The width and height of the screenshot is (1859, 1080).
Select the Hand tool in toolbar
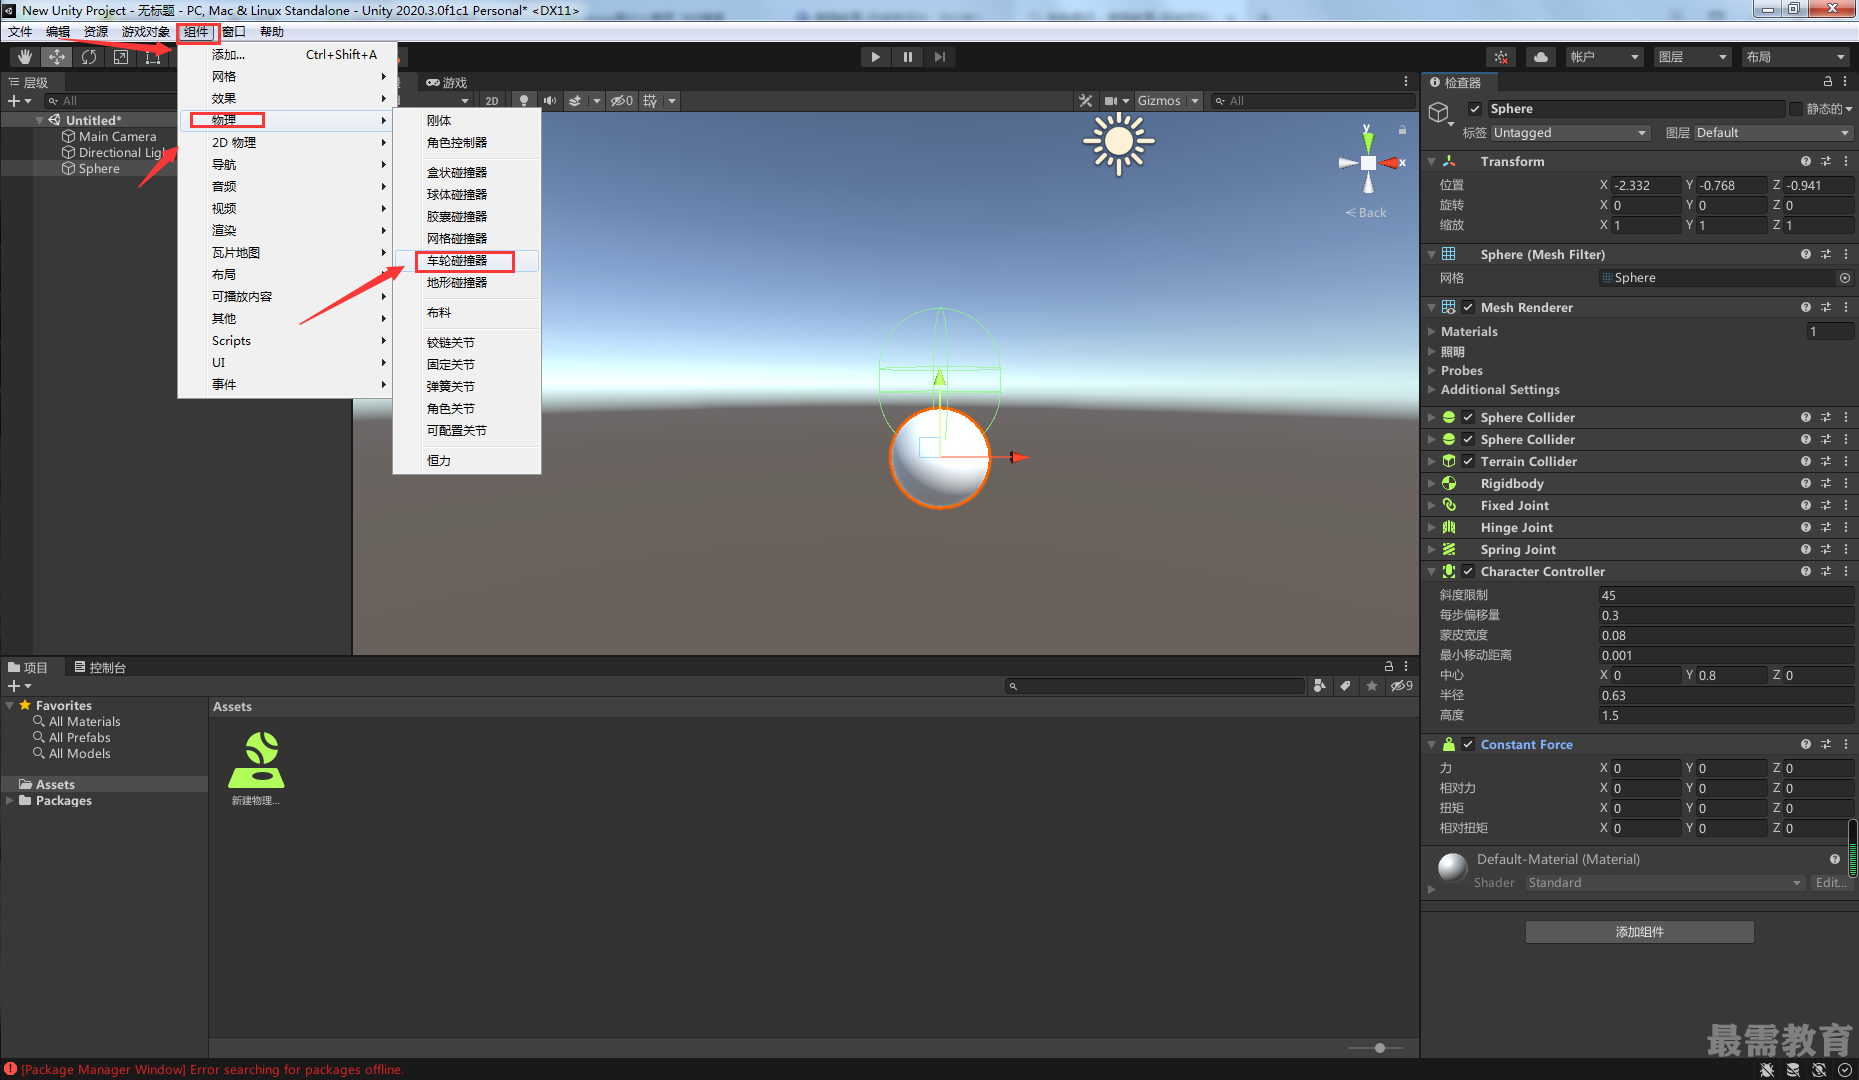tap(24, 57)
